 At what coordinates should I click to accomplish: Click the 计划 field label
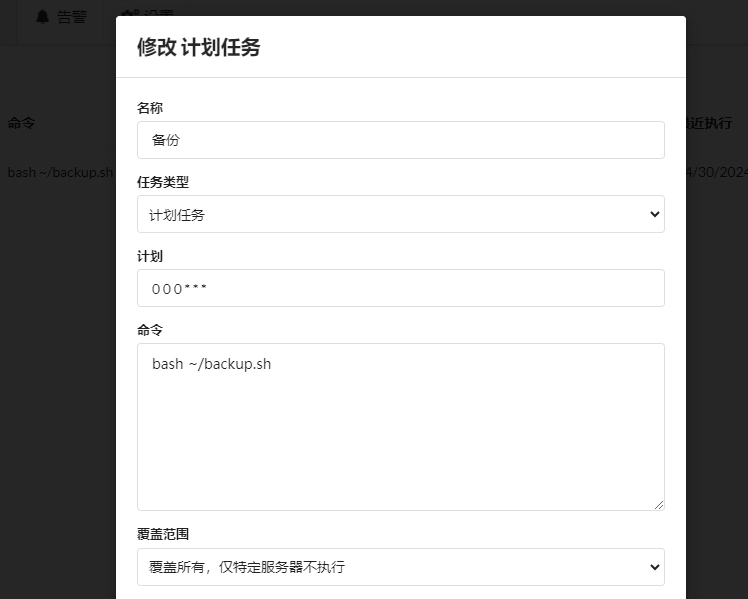[x=150, y=256]
